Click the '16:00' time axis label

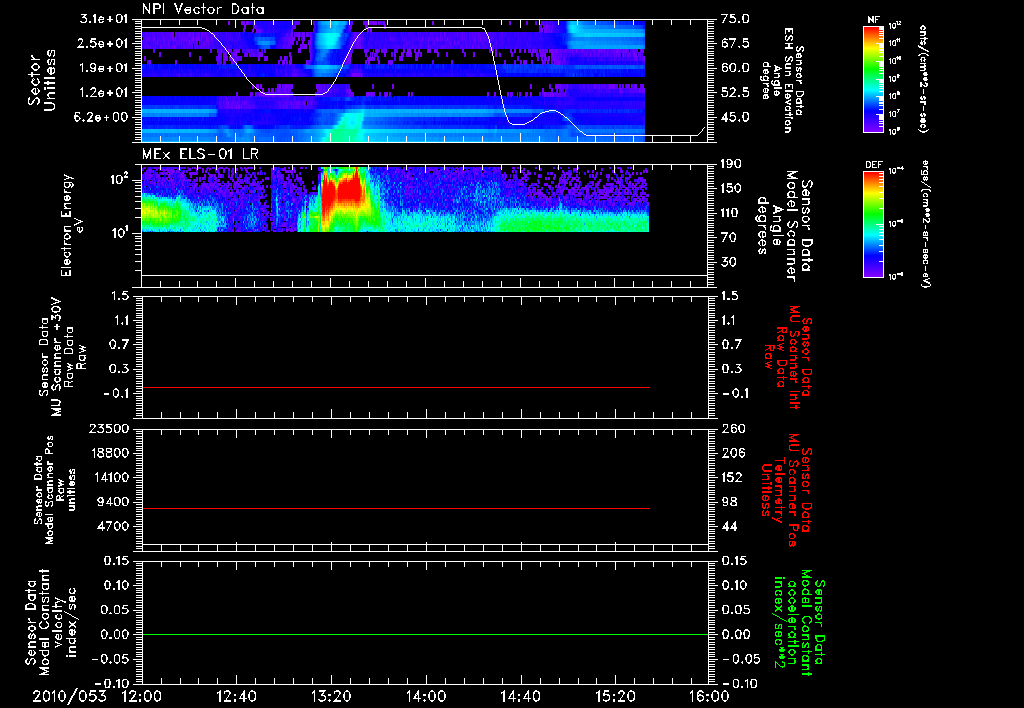click(709, 696)
